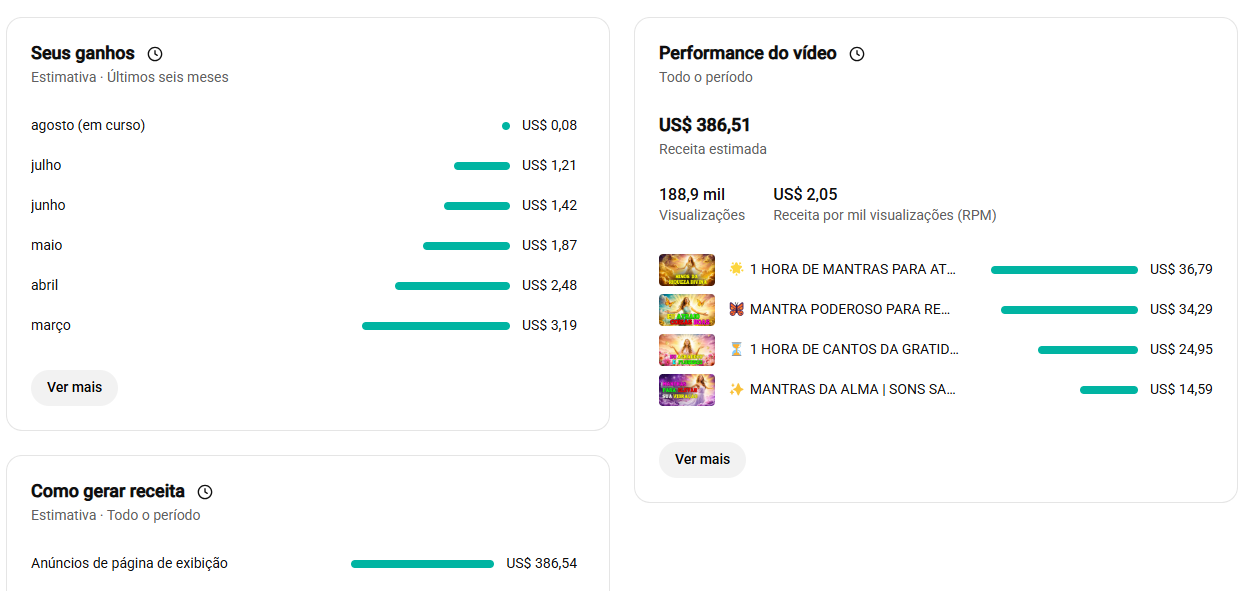Open the MANTRAS DA ALMA video thumbnail

pos(687,390)
